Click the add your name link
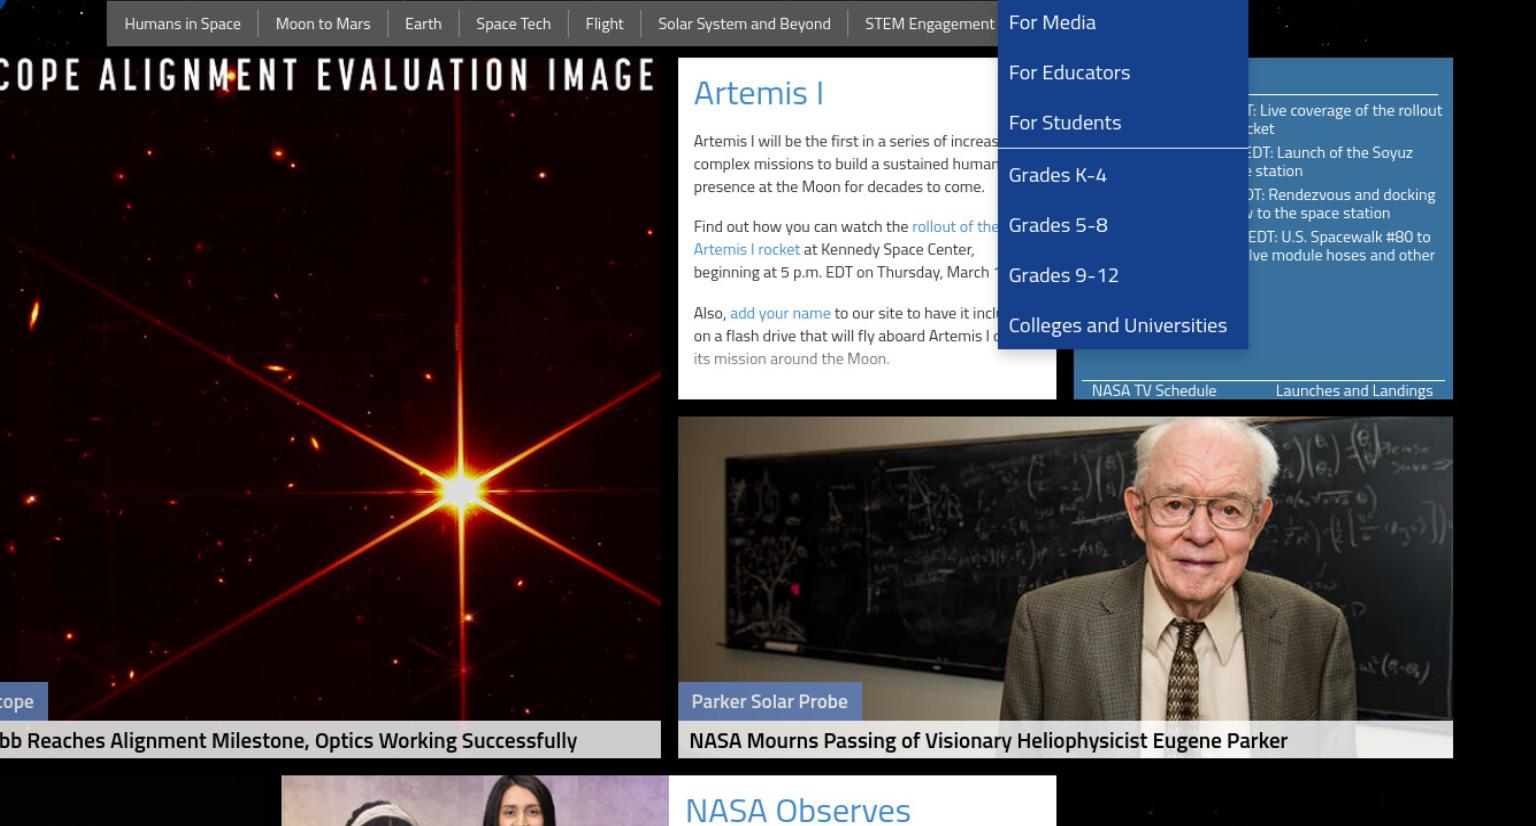This screenshot has height=826, width=1536. coord(780,313)
